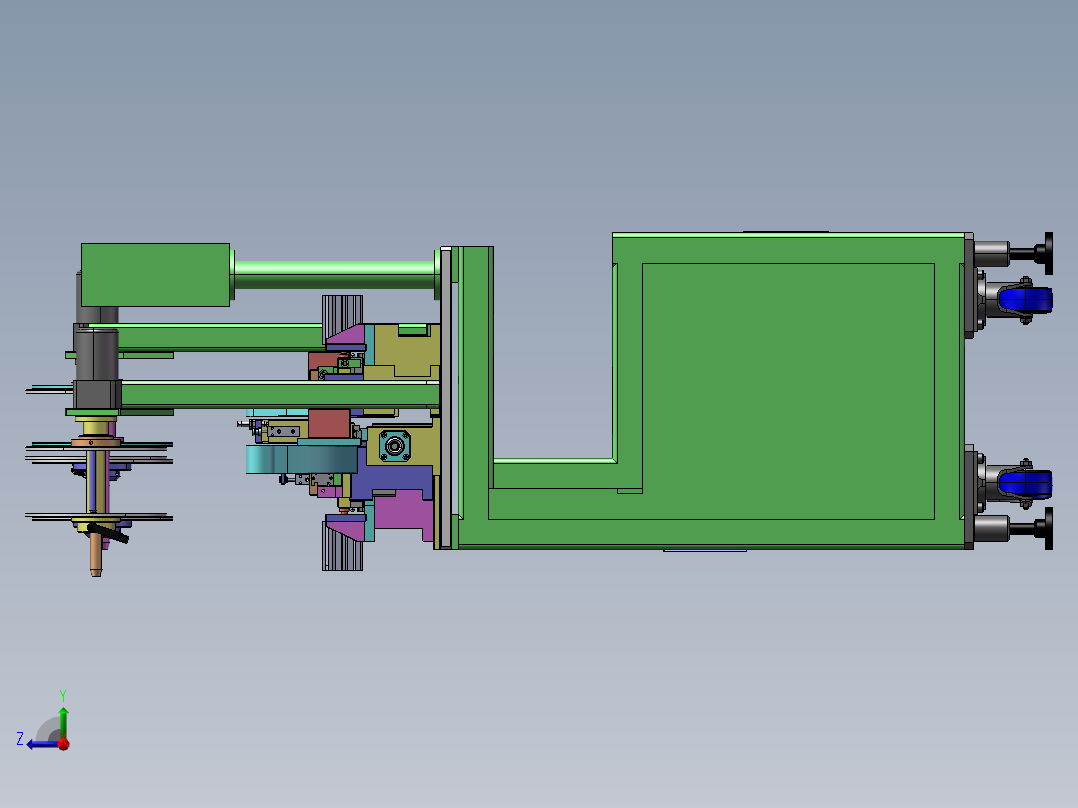Select the light green cylinder rod
This screenshot has height=808, width=1078.
[334, 274]
